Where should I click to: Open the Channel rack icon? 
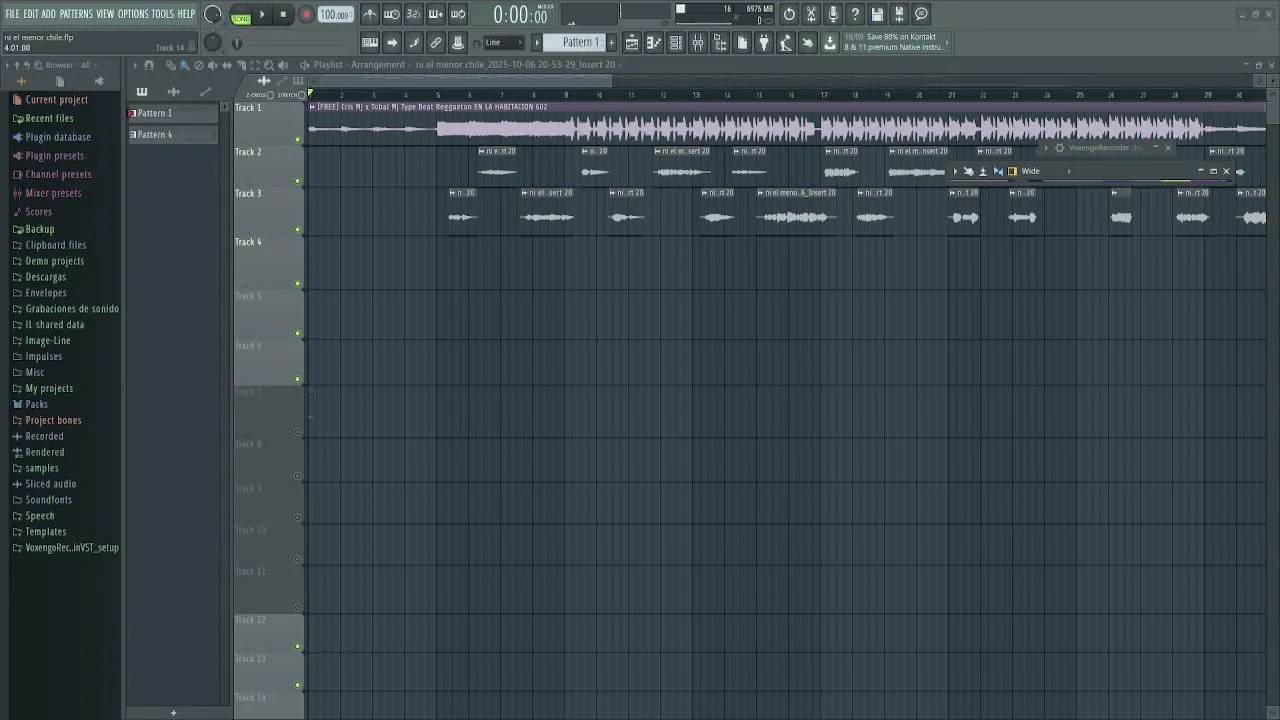point(676,42)
